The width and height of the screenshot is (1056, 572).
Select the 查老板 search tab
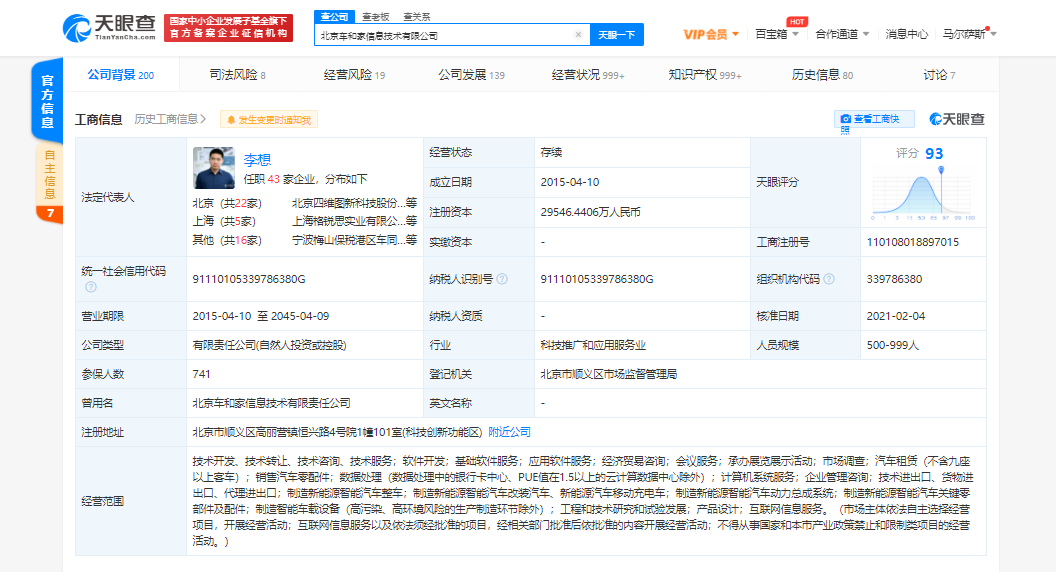(x=375, y=17)
